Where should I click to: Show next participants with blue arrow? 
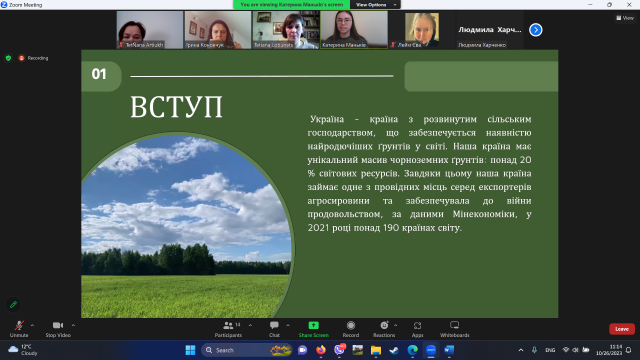pyautogui.click(x=536, y=30)
